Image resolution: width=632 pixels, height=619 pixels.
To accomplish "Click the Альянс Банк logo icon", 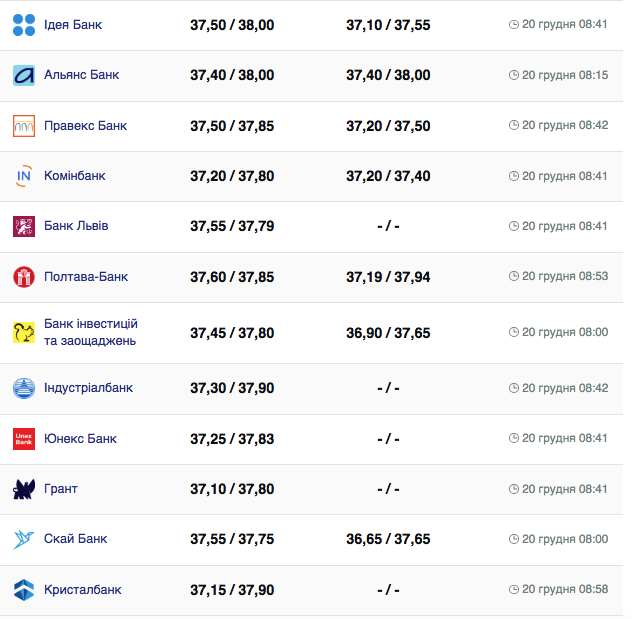I will 24,75.
